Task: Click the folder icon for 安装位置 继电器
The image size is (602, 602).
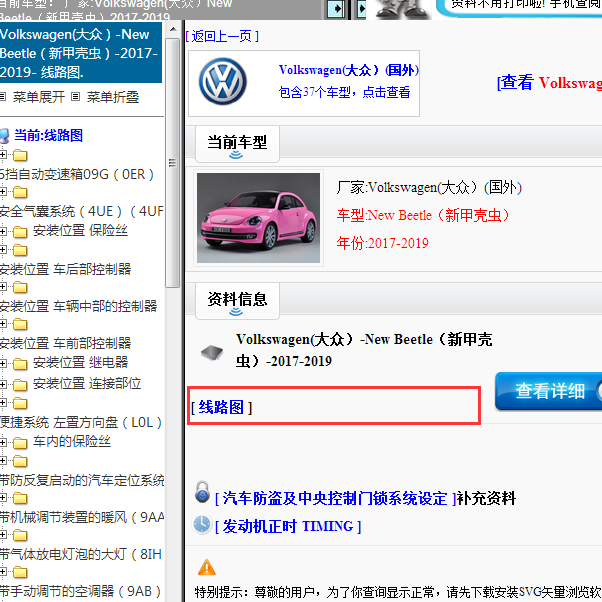Action: [x=20, y=364]
